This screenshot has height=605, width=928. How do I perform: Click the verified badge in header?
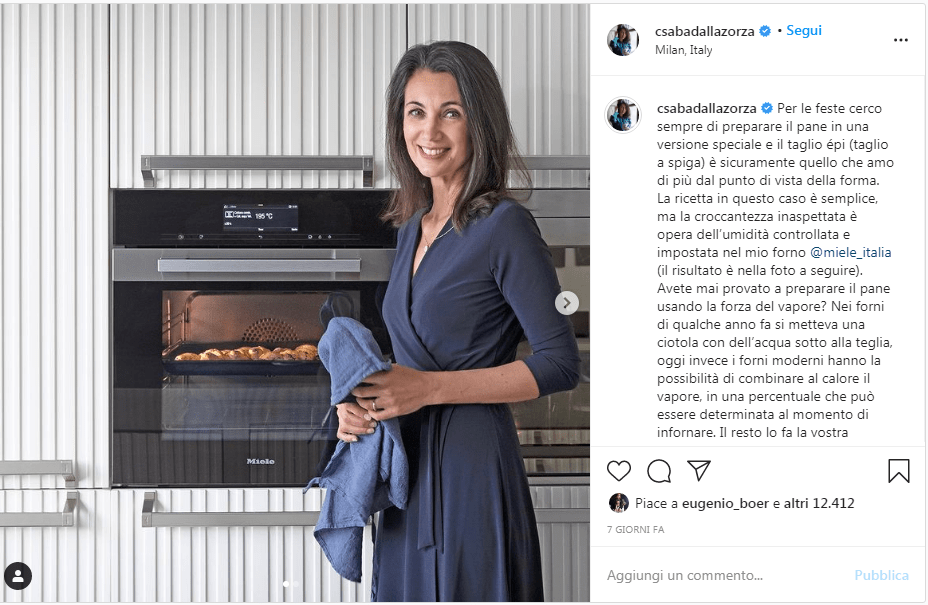tap(765, 31)
